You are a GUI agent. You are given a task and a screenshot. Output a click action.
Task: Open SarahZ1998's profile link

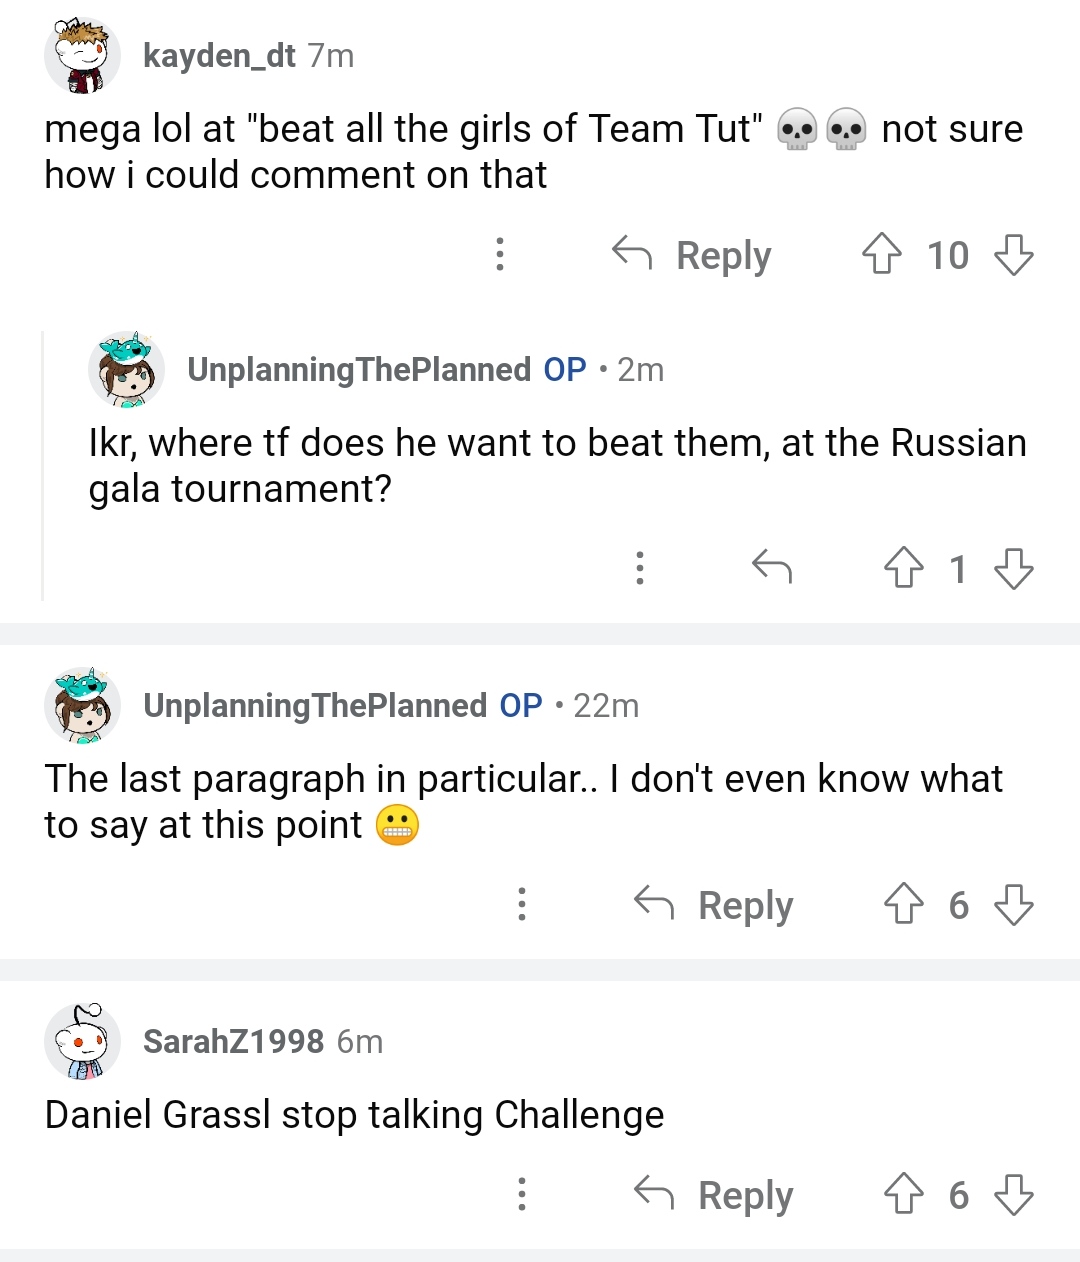point(233,1042)
